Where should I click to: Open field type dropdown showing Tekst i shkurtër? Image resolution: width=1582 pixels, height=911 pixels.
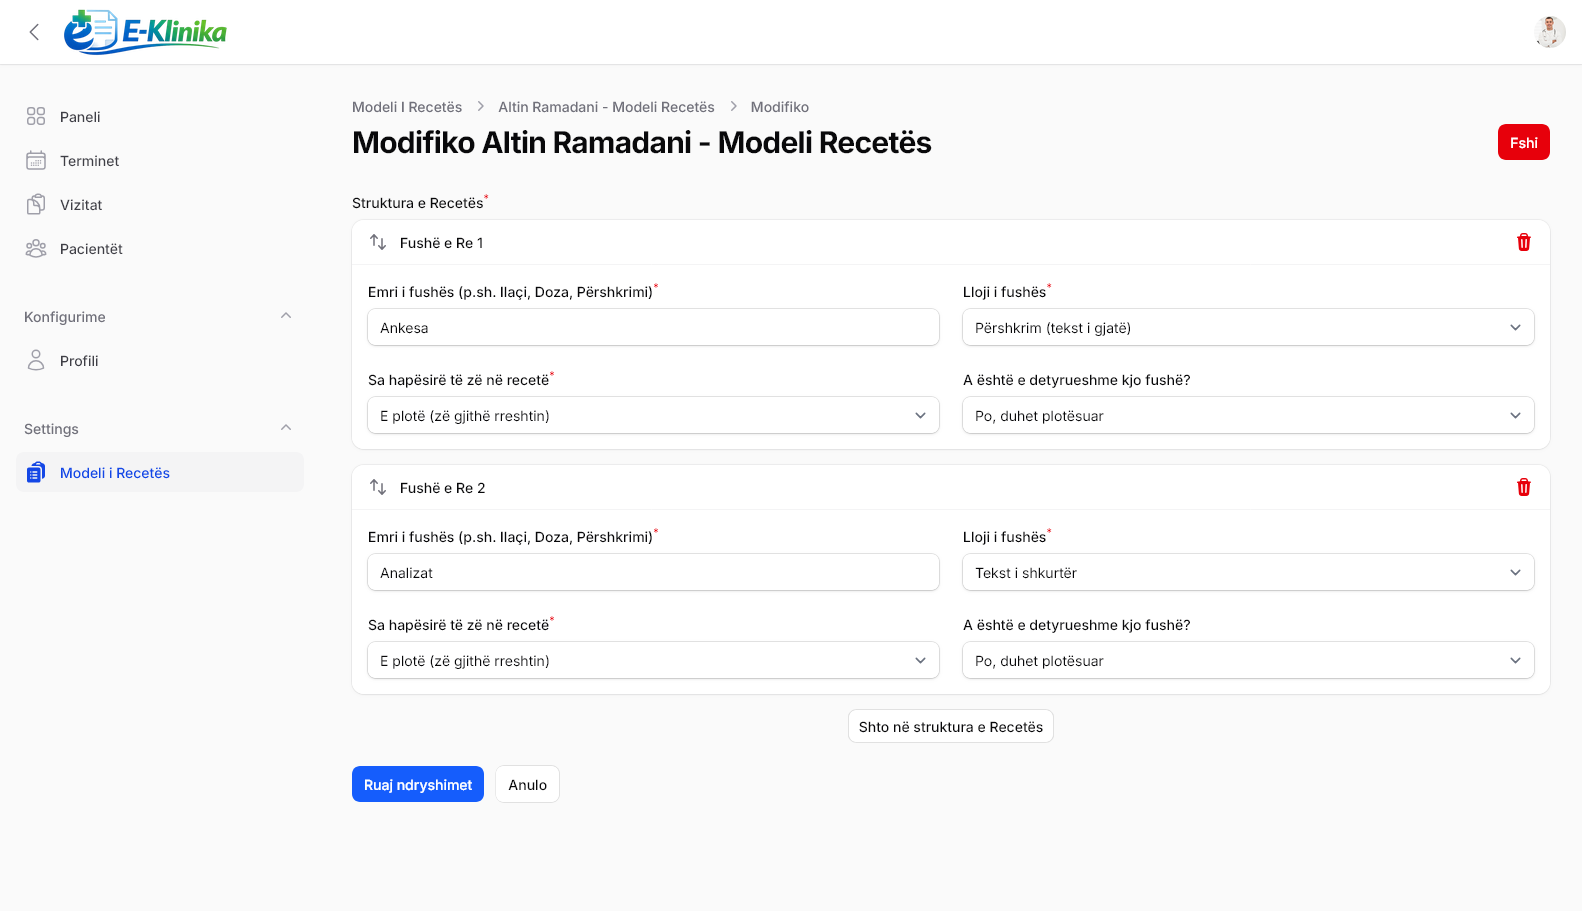(1248, 573)
